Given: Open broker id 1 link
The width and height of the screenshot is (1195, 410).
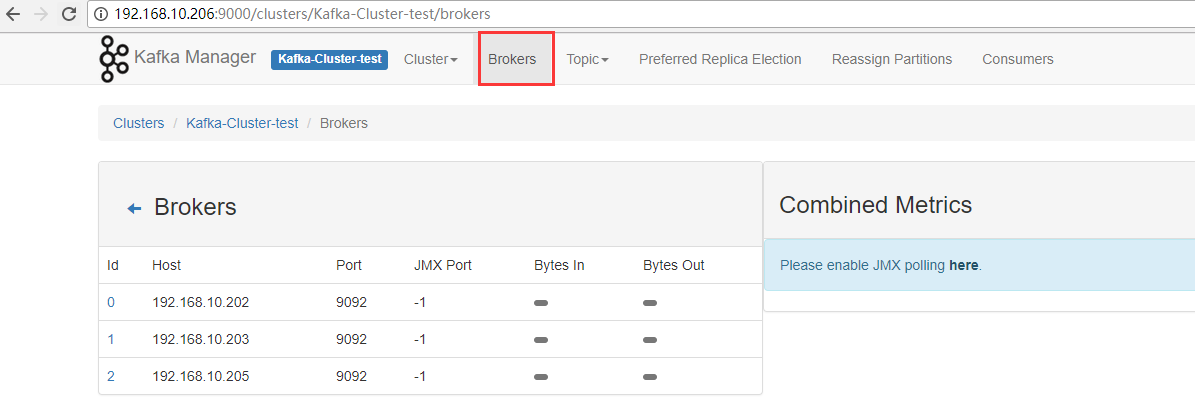Looking at the screenshot, I should (111, 339).
